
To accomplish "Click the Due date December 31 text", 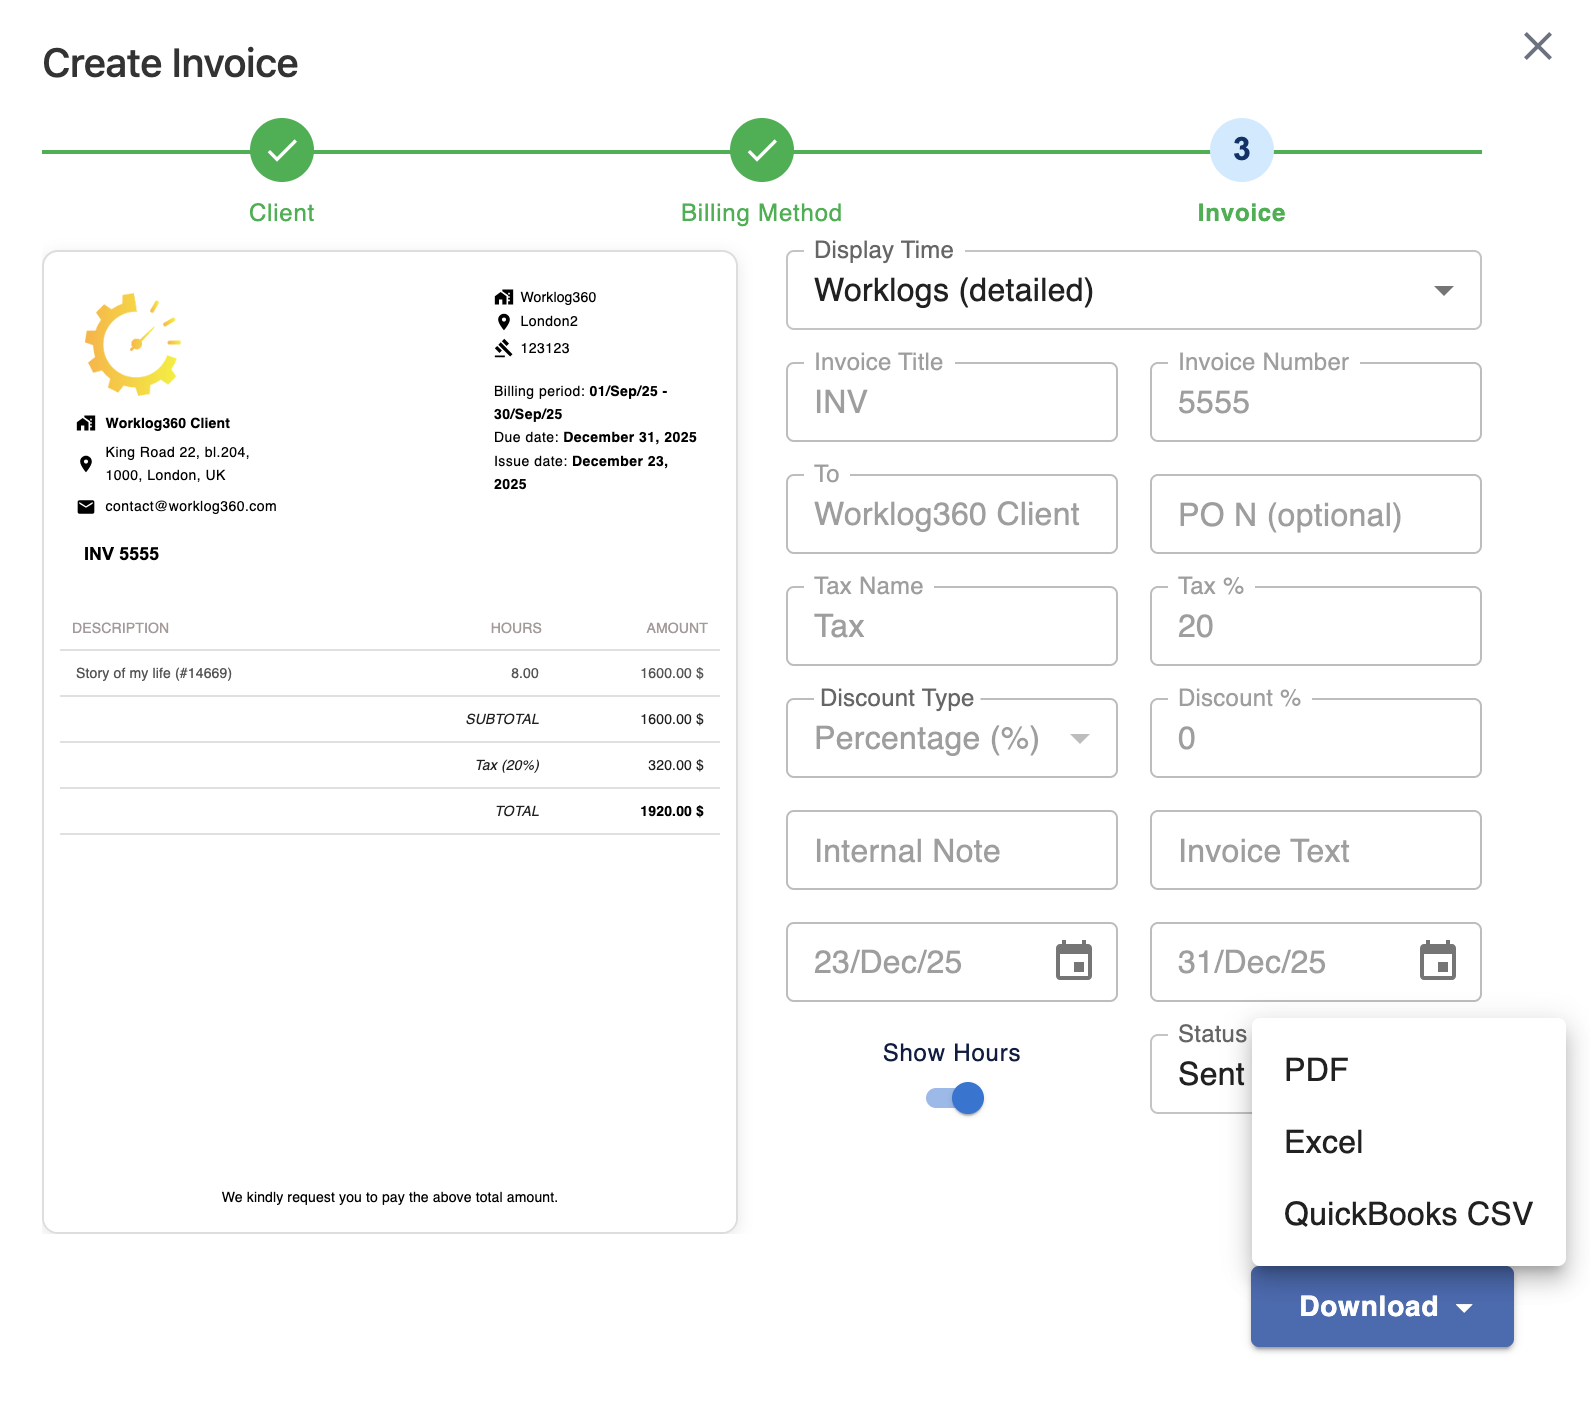I will [x=595, y=437].
